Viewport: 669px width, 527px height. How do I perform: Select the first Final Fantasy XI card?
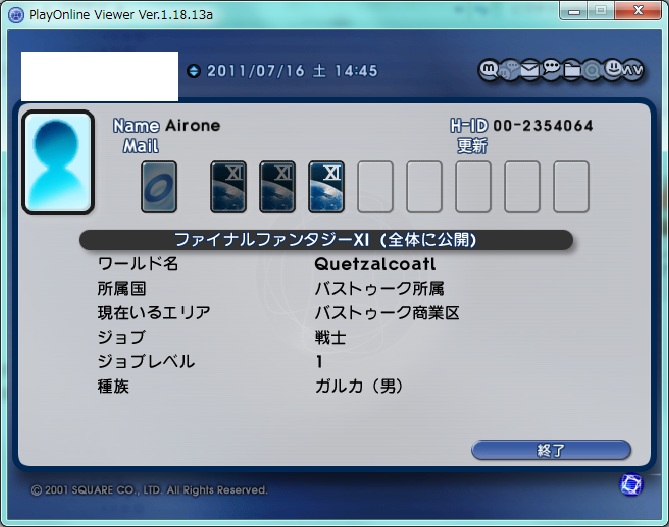point(228,186)
